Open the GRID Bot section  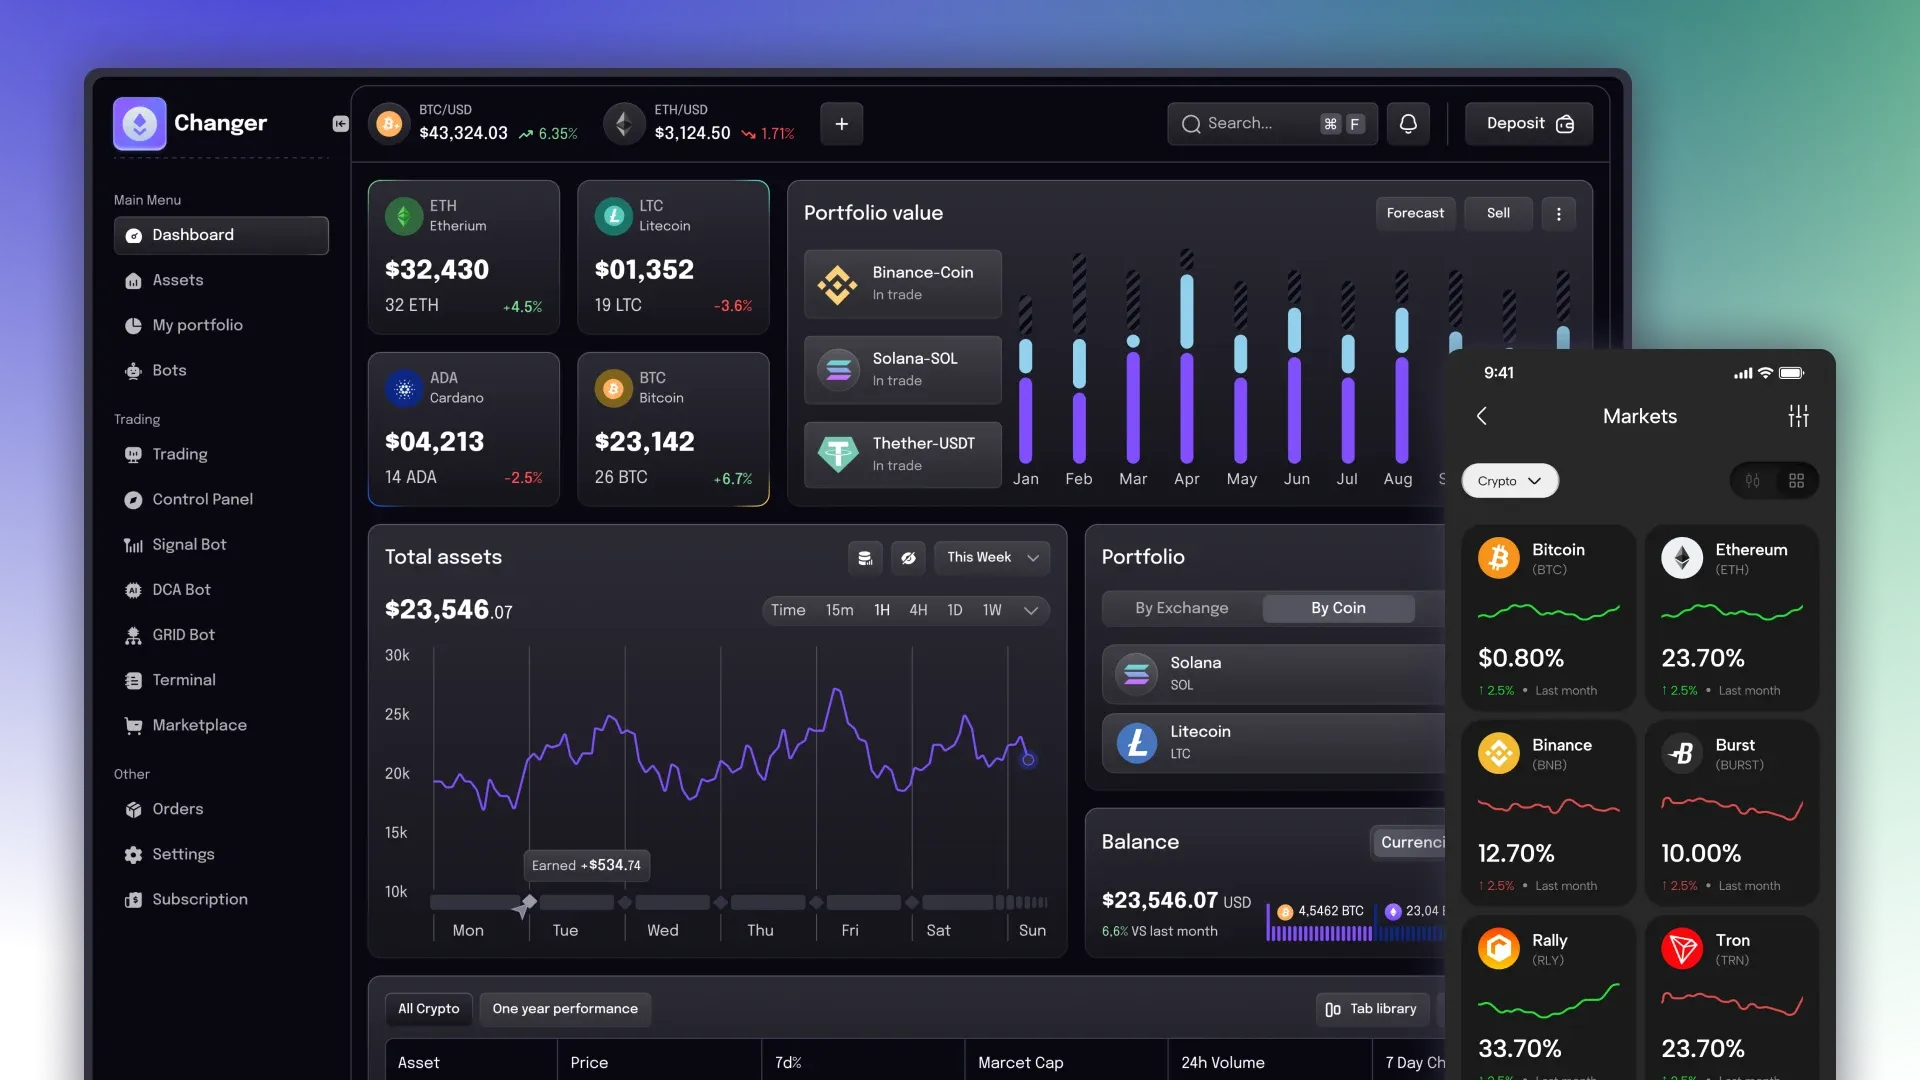pos(183,635)
